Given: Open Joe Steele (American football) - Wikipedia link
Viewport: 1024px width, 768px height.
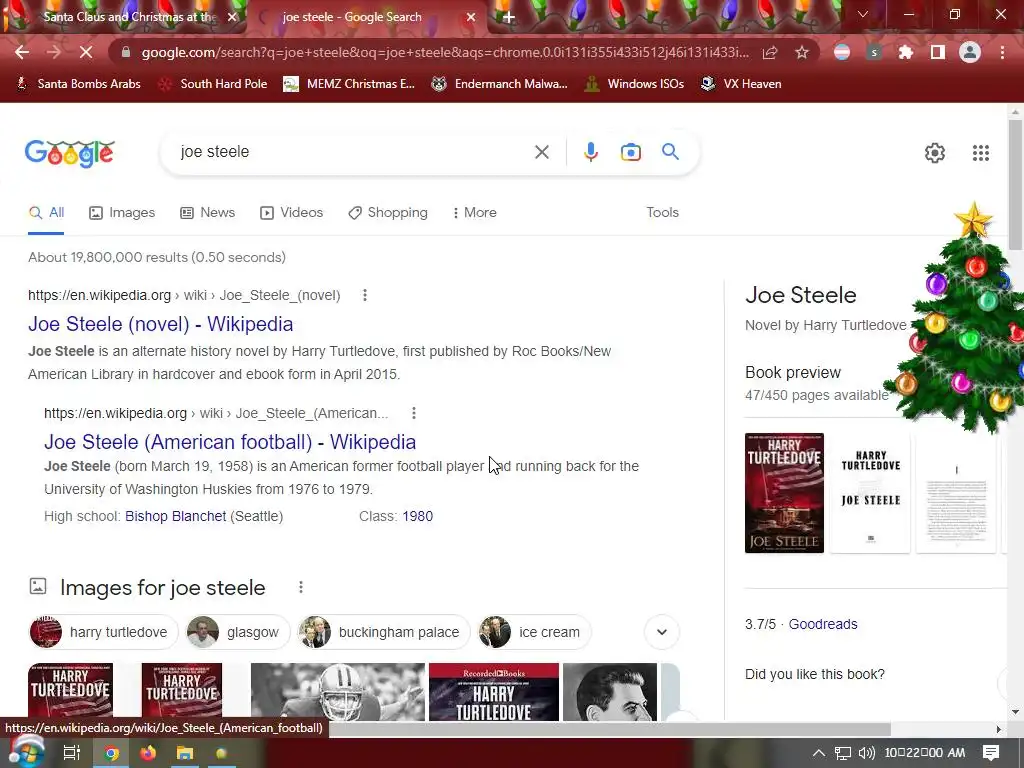Looking at the screenshot, I should click(230, 442).
